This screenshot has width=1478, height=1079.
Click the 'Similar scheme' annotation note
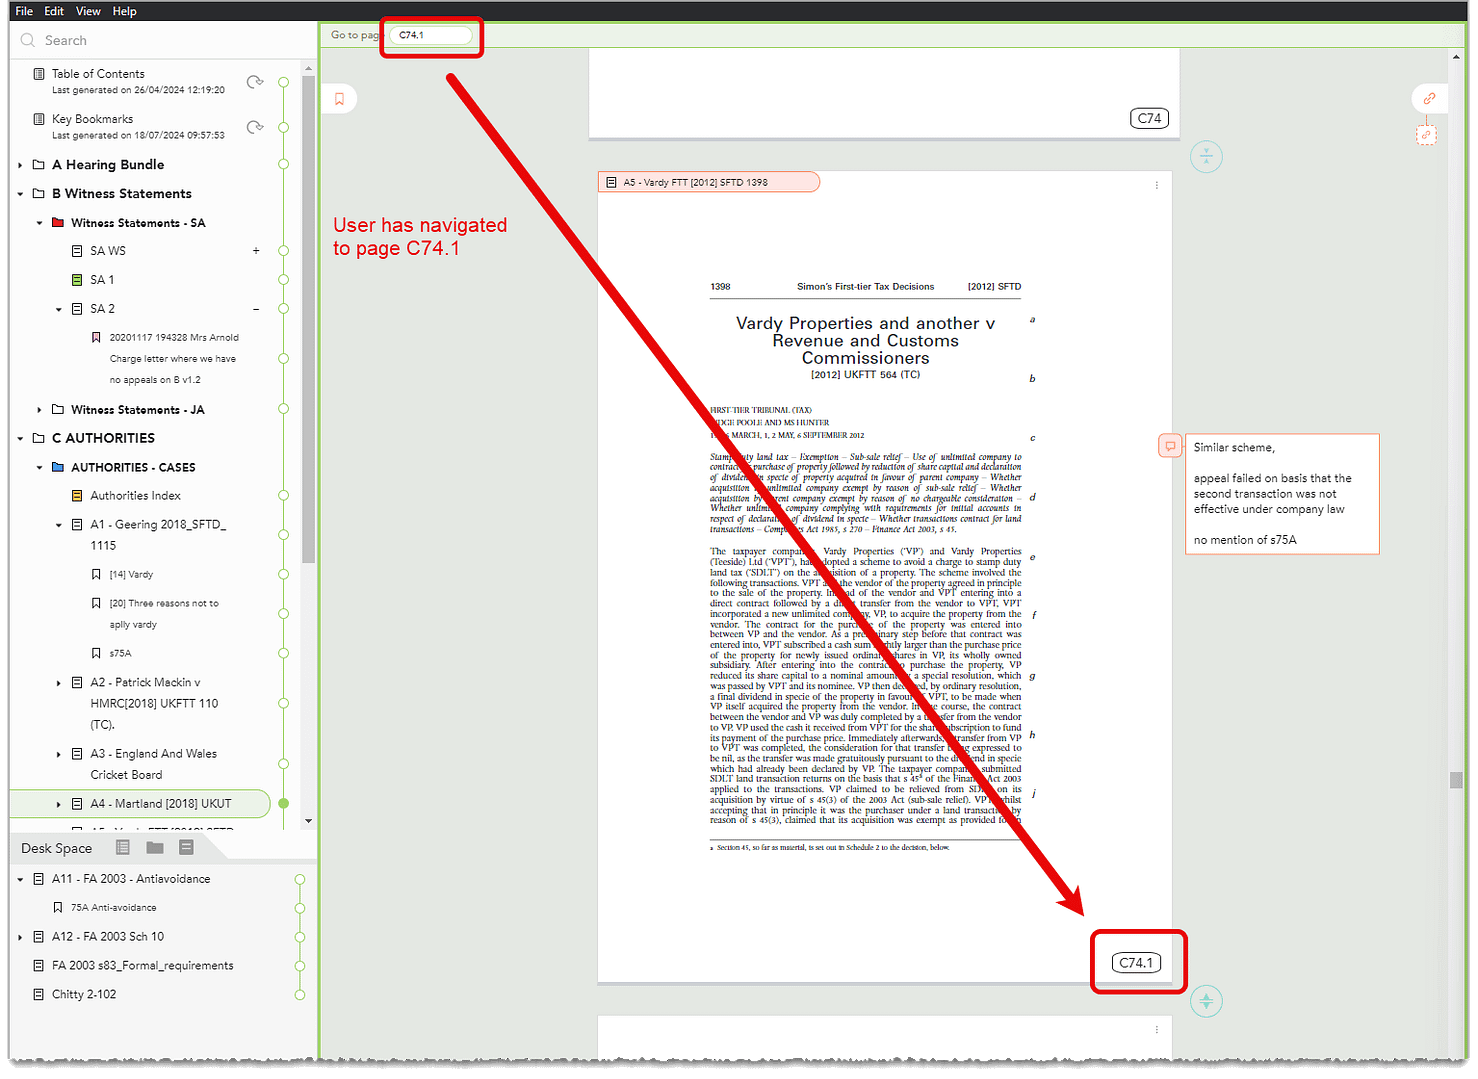coord(1282,494)
